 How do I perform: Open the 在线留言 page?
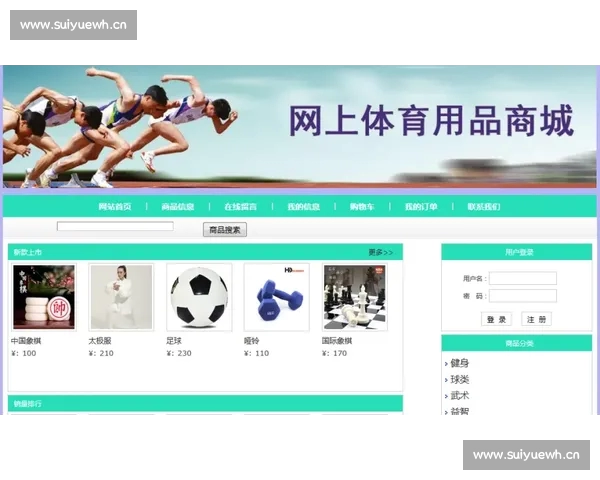[240, 207]
